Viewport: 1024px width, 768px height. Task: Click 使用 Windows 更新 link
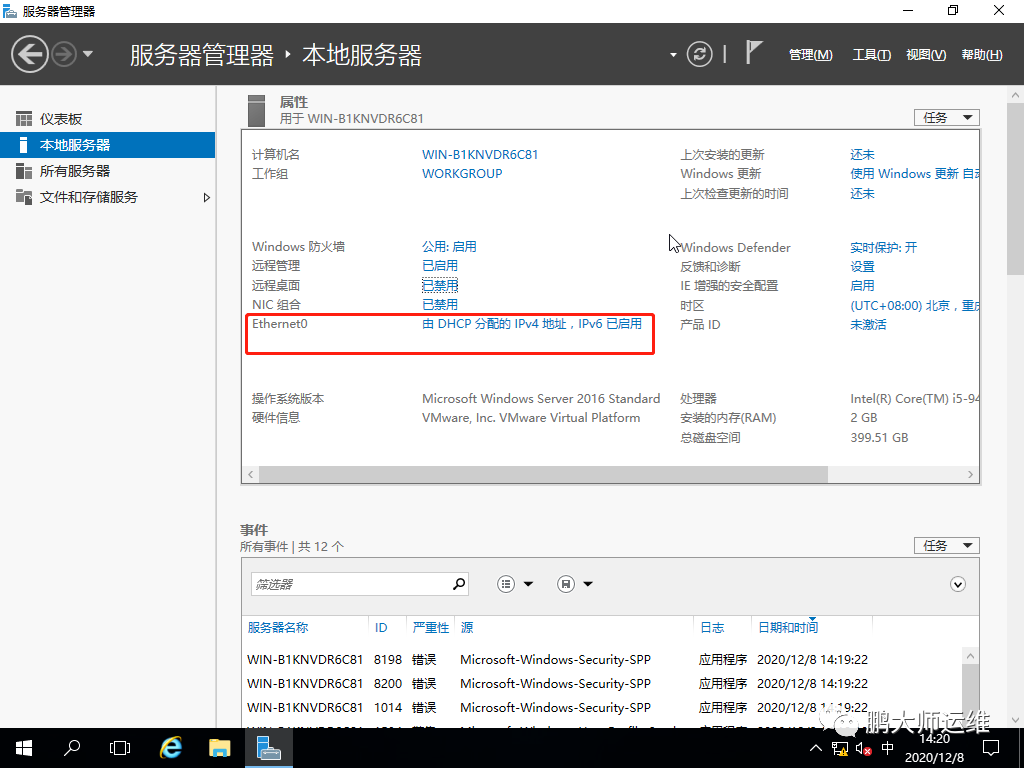(914, 174)
